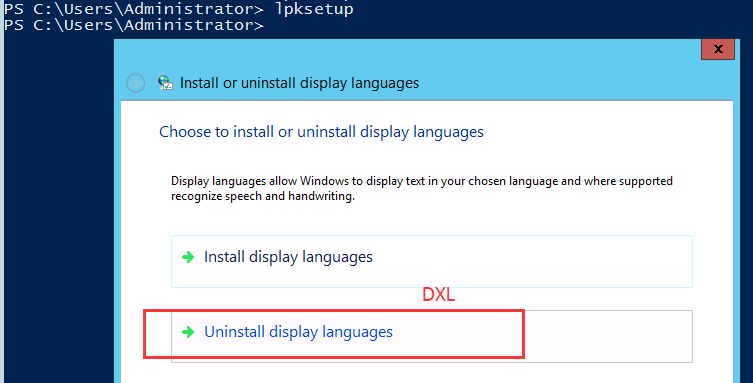Click heading 'Choose to install or uninstall display languages'
The height and width of the screenshot is (383, 753).
(x=321, y=132)
